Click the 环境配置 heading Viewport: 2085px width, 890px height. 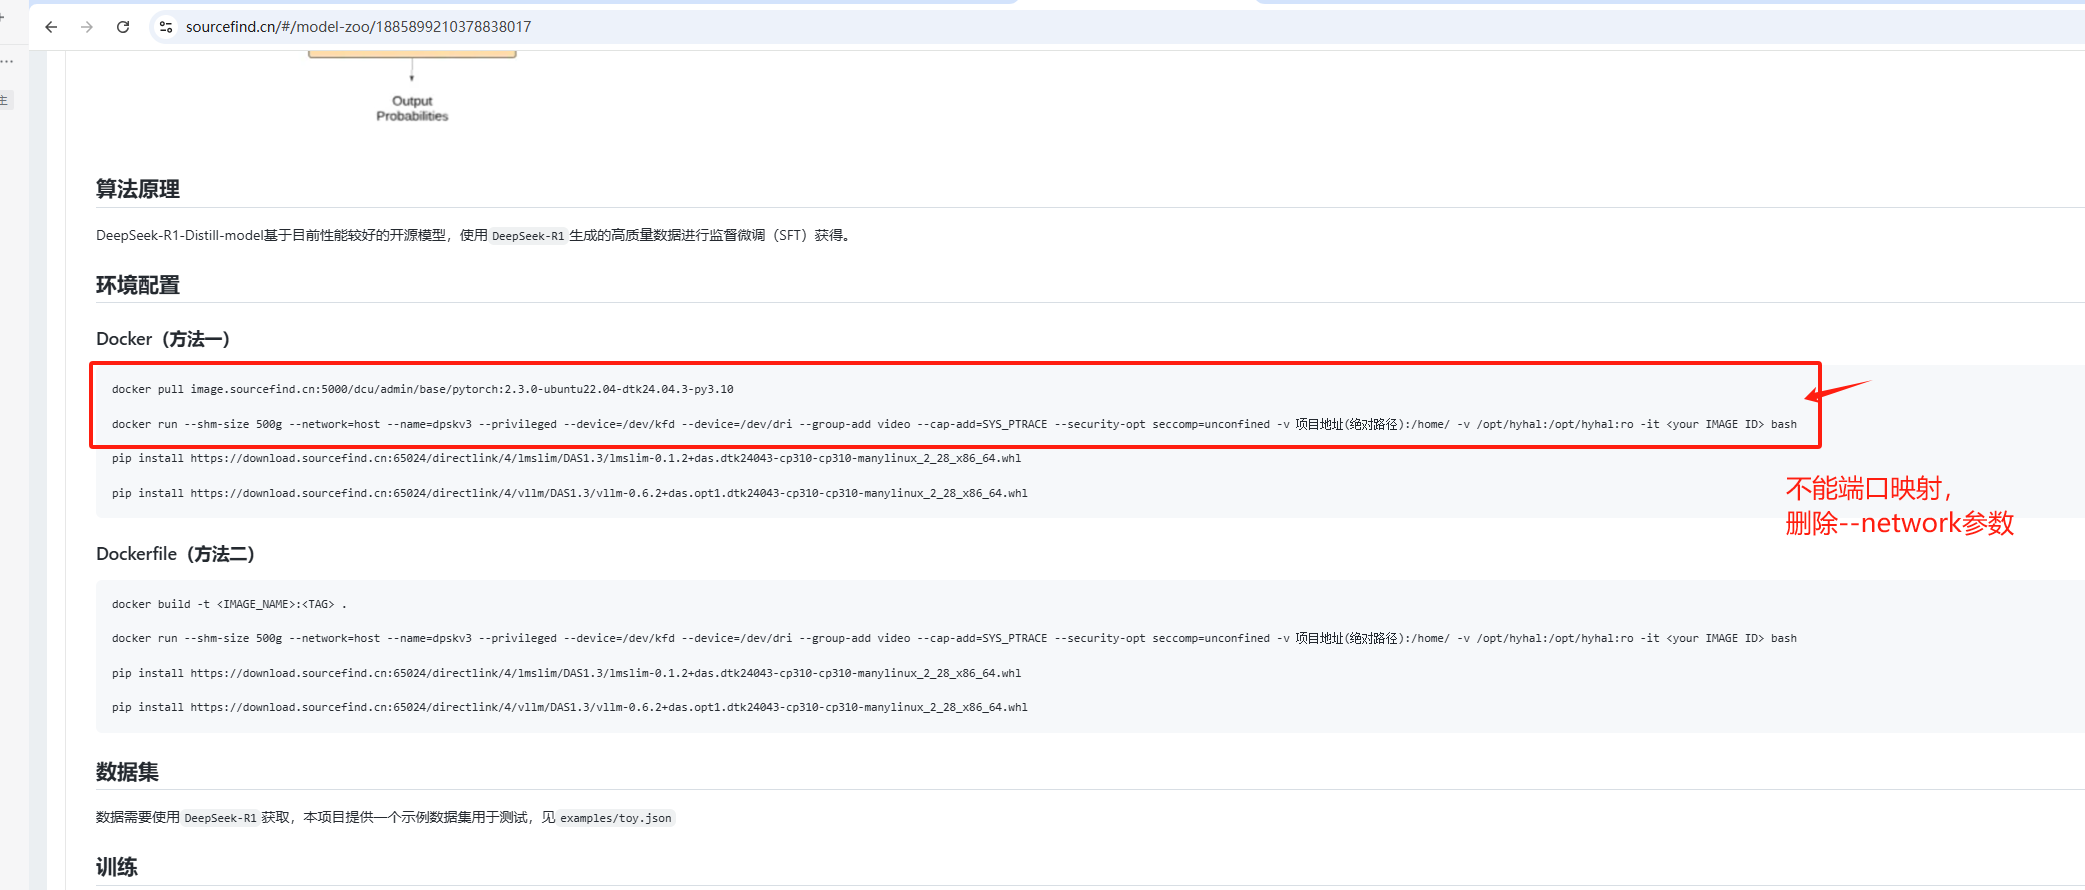pos(138,285)
